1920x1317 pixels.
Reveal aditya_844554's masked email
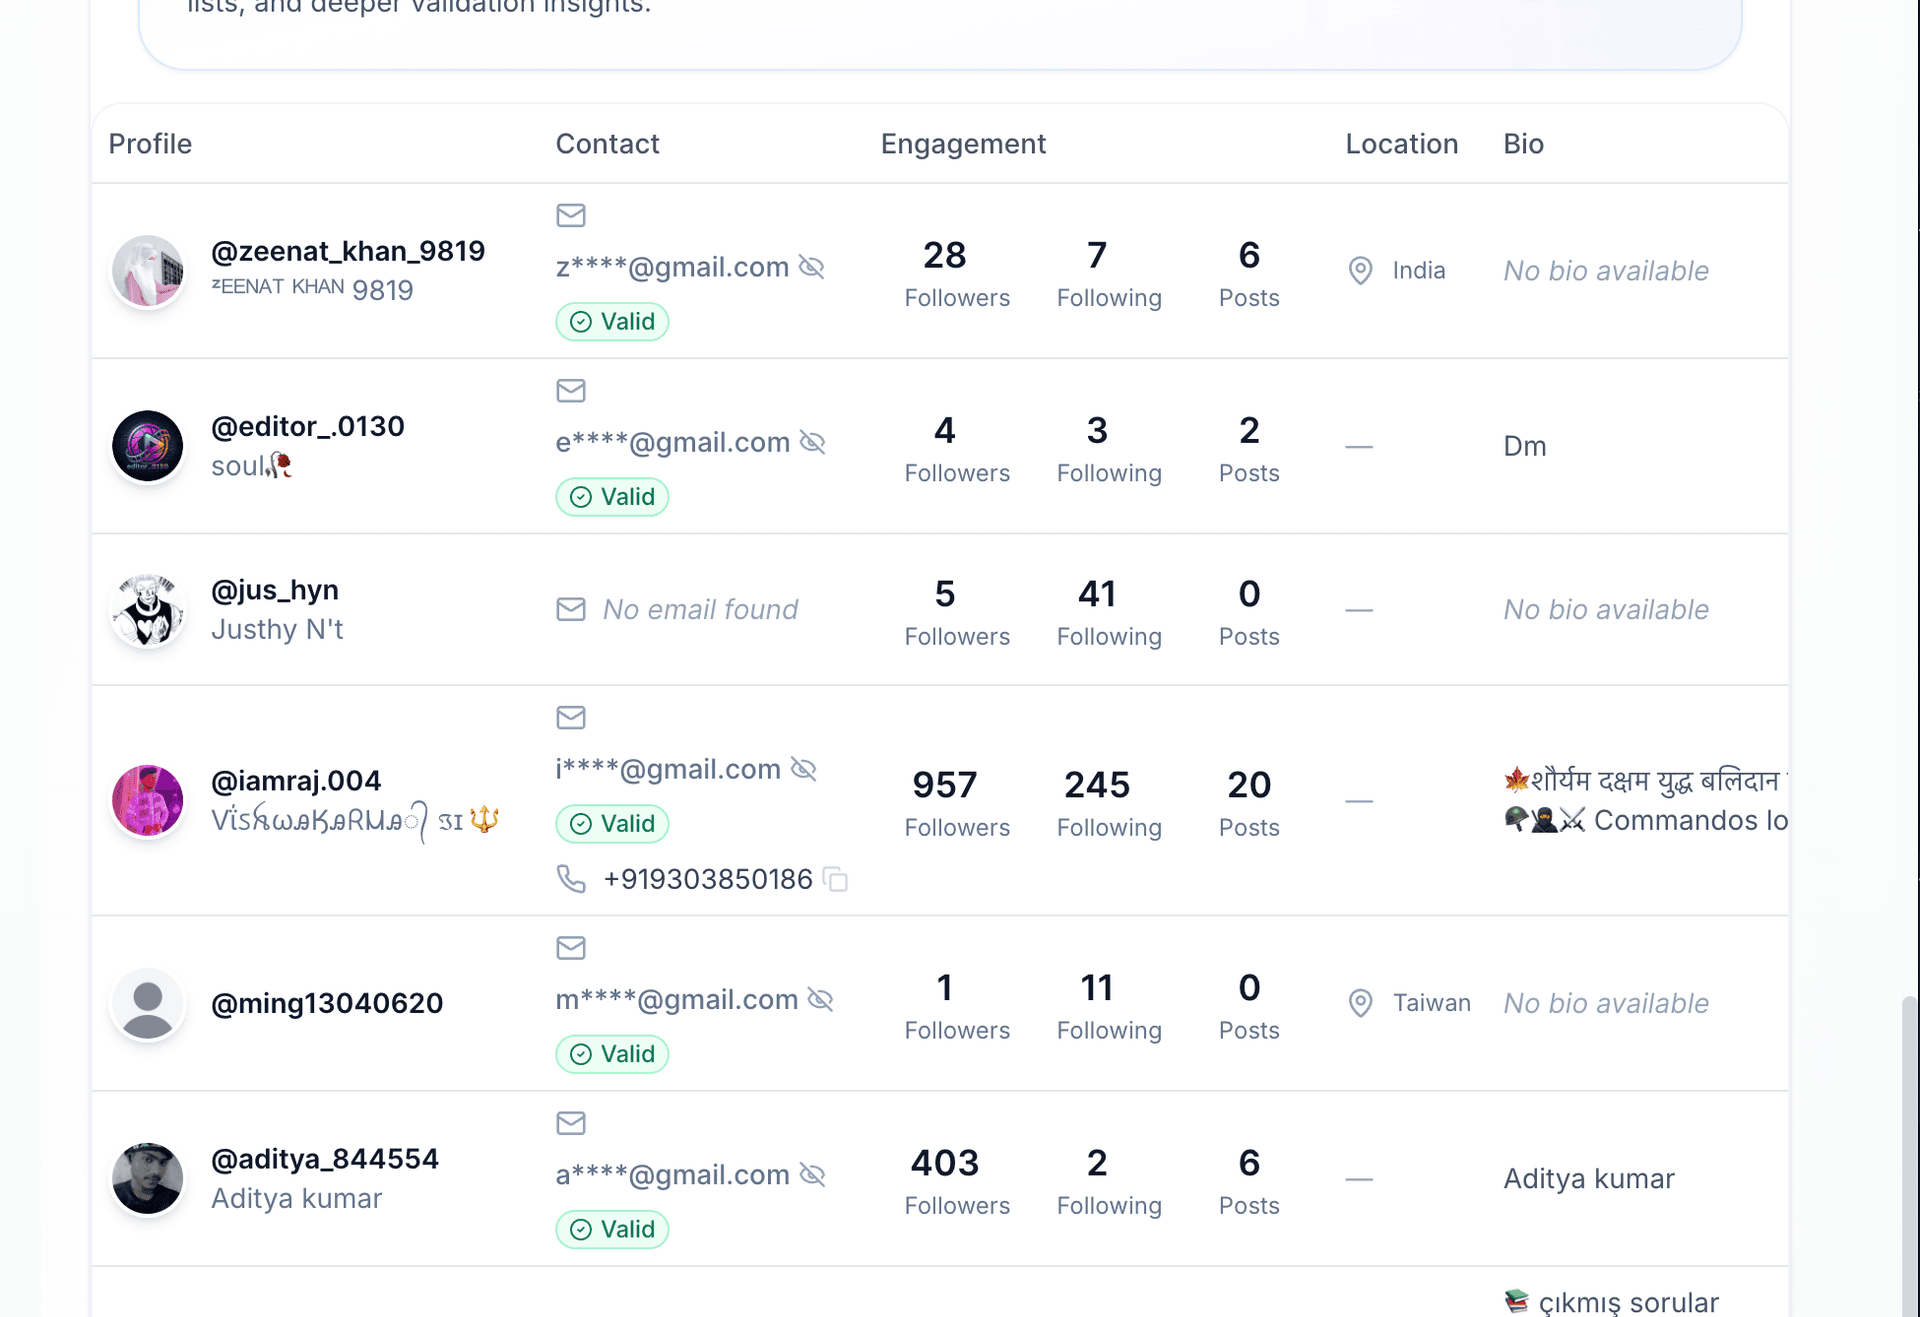(x=813, y=1175)
